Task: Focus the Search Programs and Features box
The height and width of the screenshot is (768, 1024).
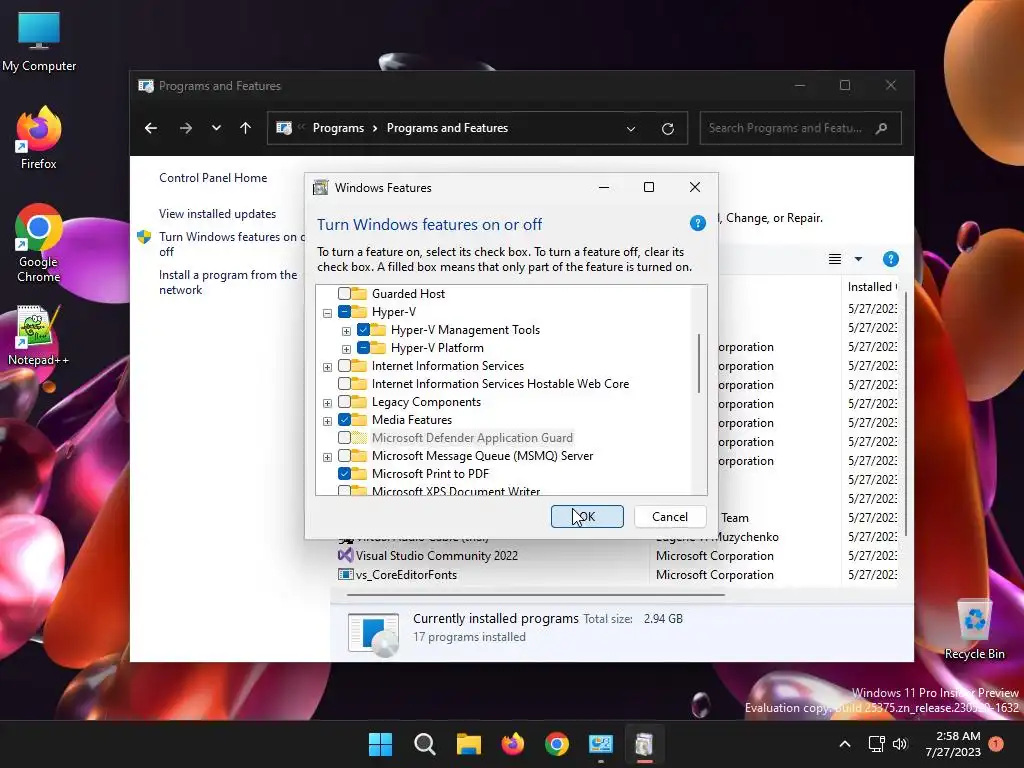Action: coord(800,128)
